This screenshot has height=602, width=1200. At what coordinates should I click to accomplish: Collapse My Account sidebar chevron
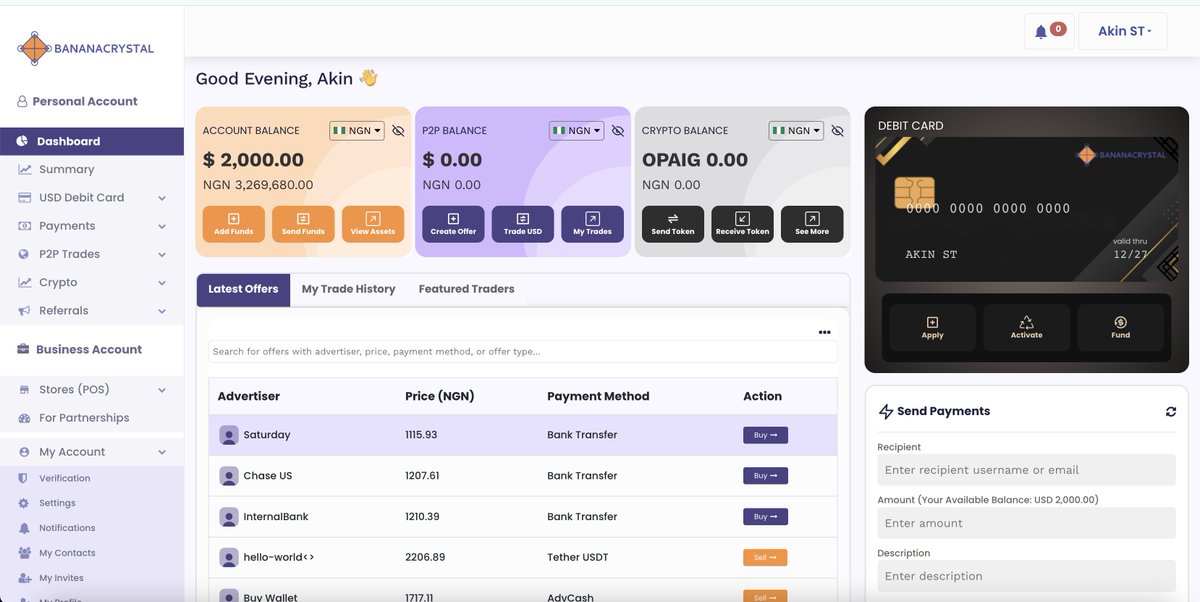(162, 452)
